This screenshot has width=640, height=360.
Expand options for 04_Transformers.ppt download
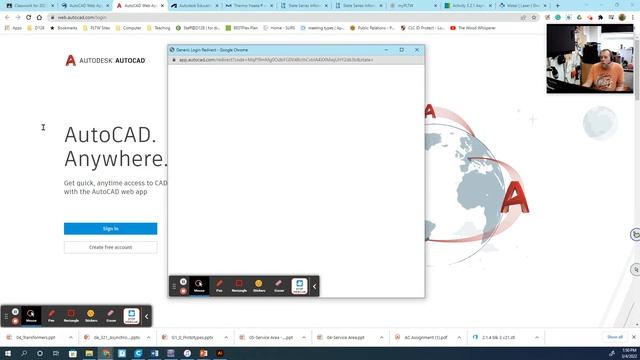(x=71, y=338)
